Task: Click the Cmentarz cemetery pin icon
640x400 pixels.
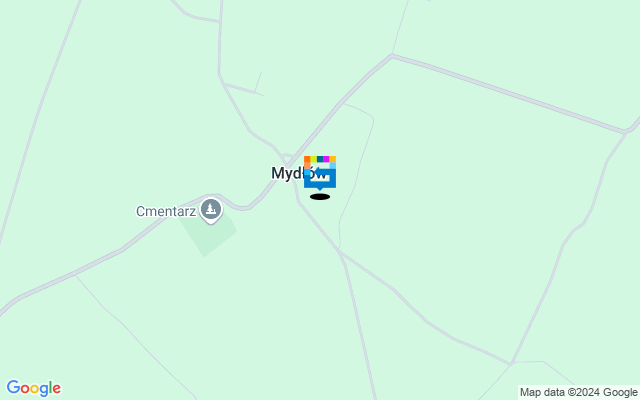Action: (x=211, y=210)
